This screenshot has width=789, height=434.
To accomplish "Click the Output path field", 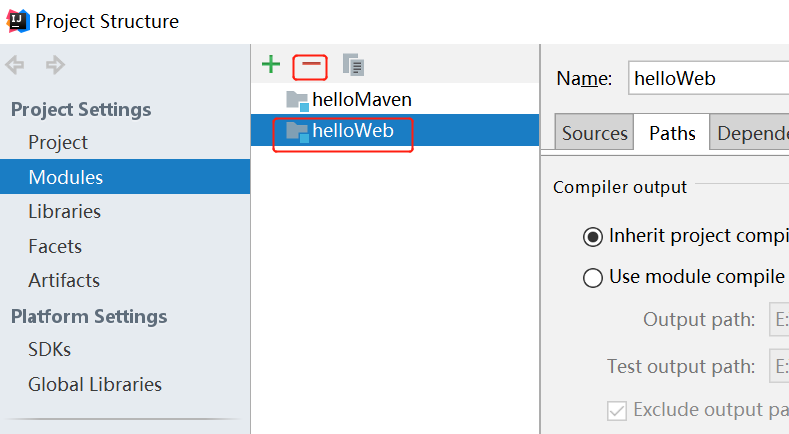I will [779, 320].
